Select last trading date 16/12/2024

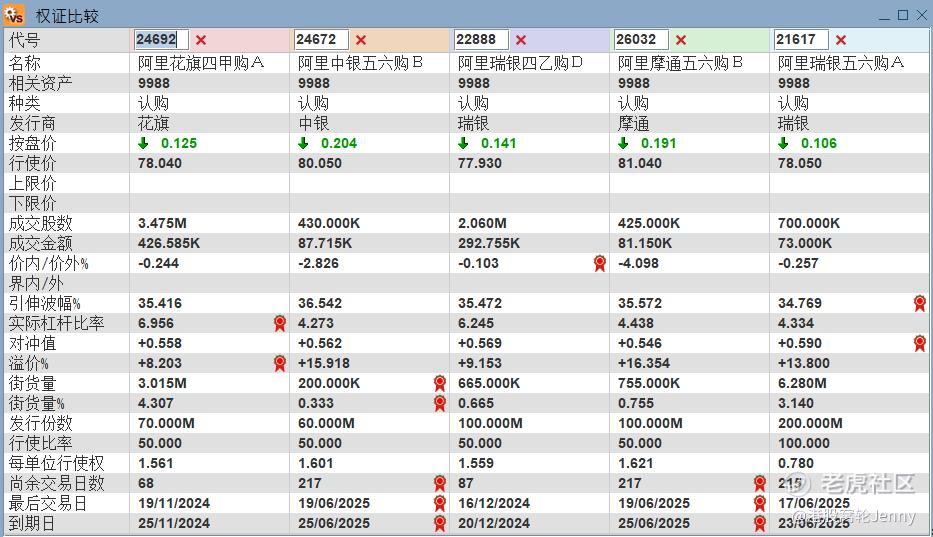click(x=494, y=504)
